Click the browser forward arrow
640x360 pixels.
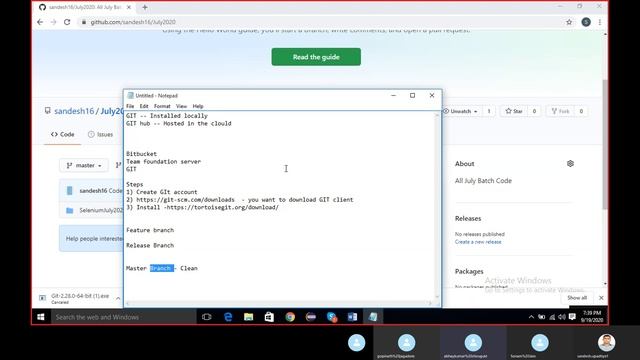click(53, 22)
